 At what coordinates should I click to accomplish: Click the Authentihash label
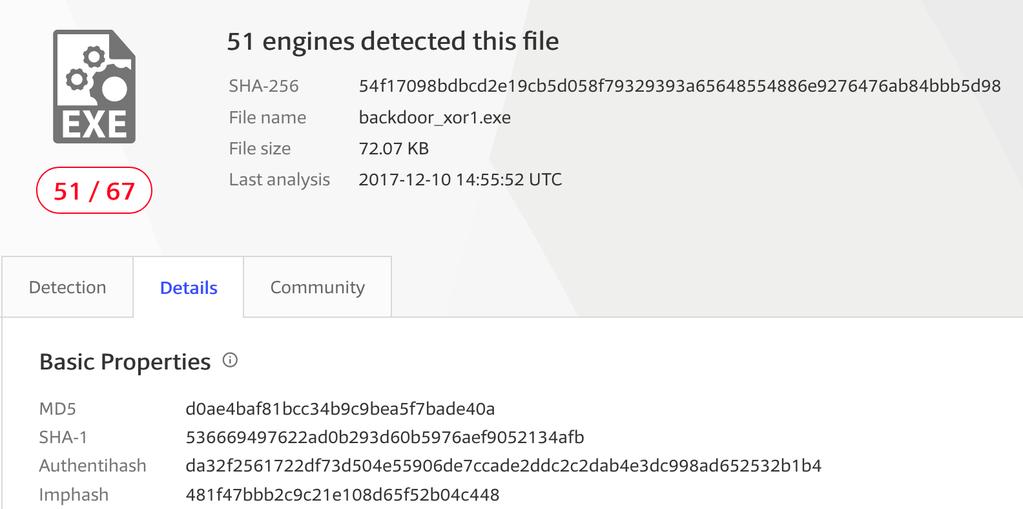(x=93, y=466)
